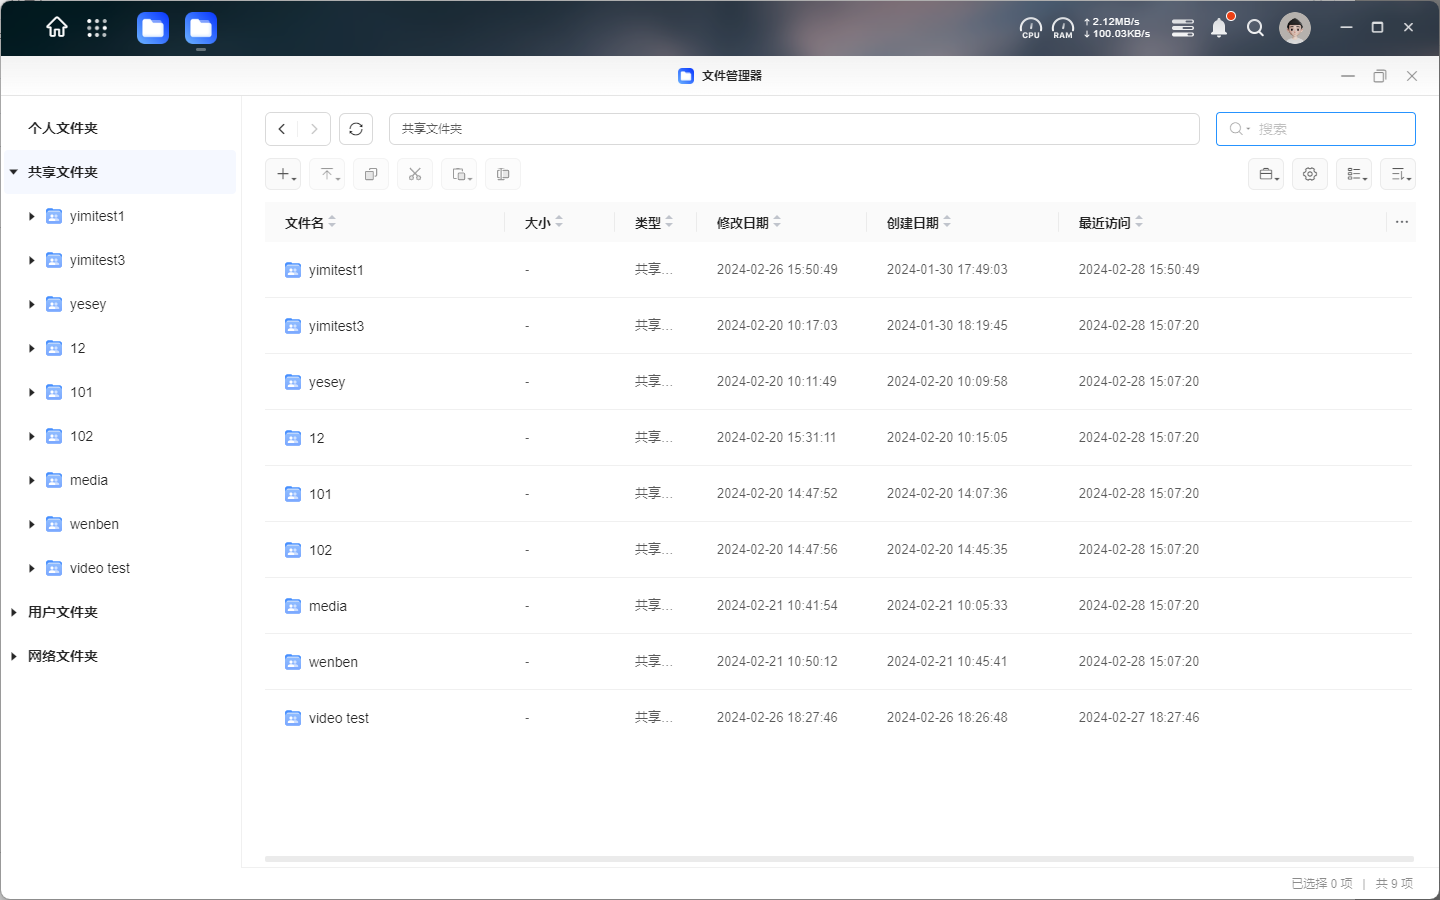Select 102 row in file list
Viewport: 1440px width, 900px height.
pos(839,550)
